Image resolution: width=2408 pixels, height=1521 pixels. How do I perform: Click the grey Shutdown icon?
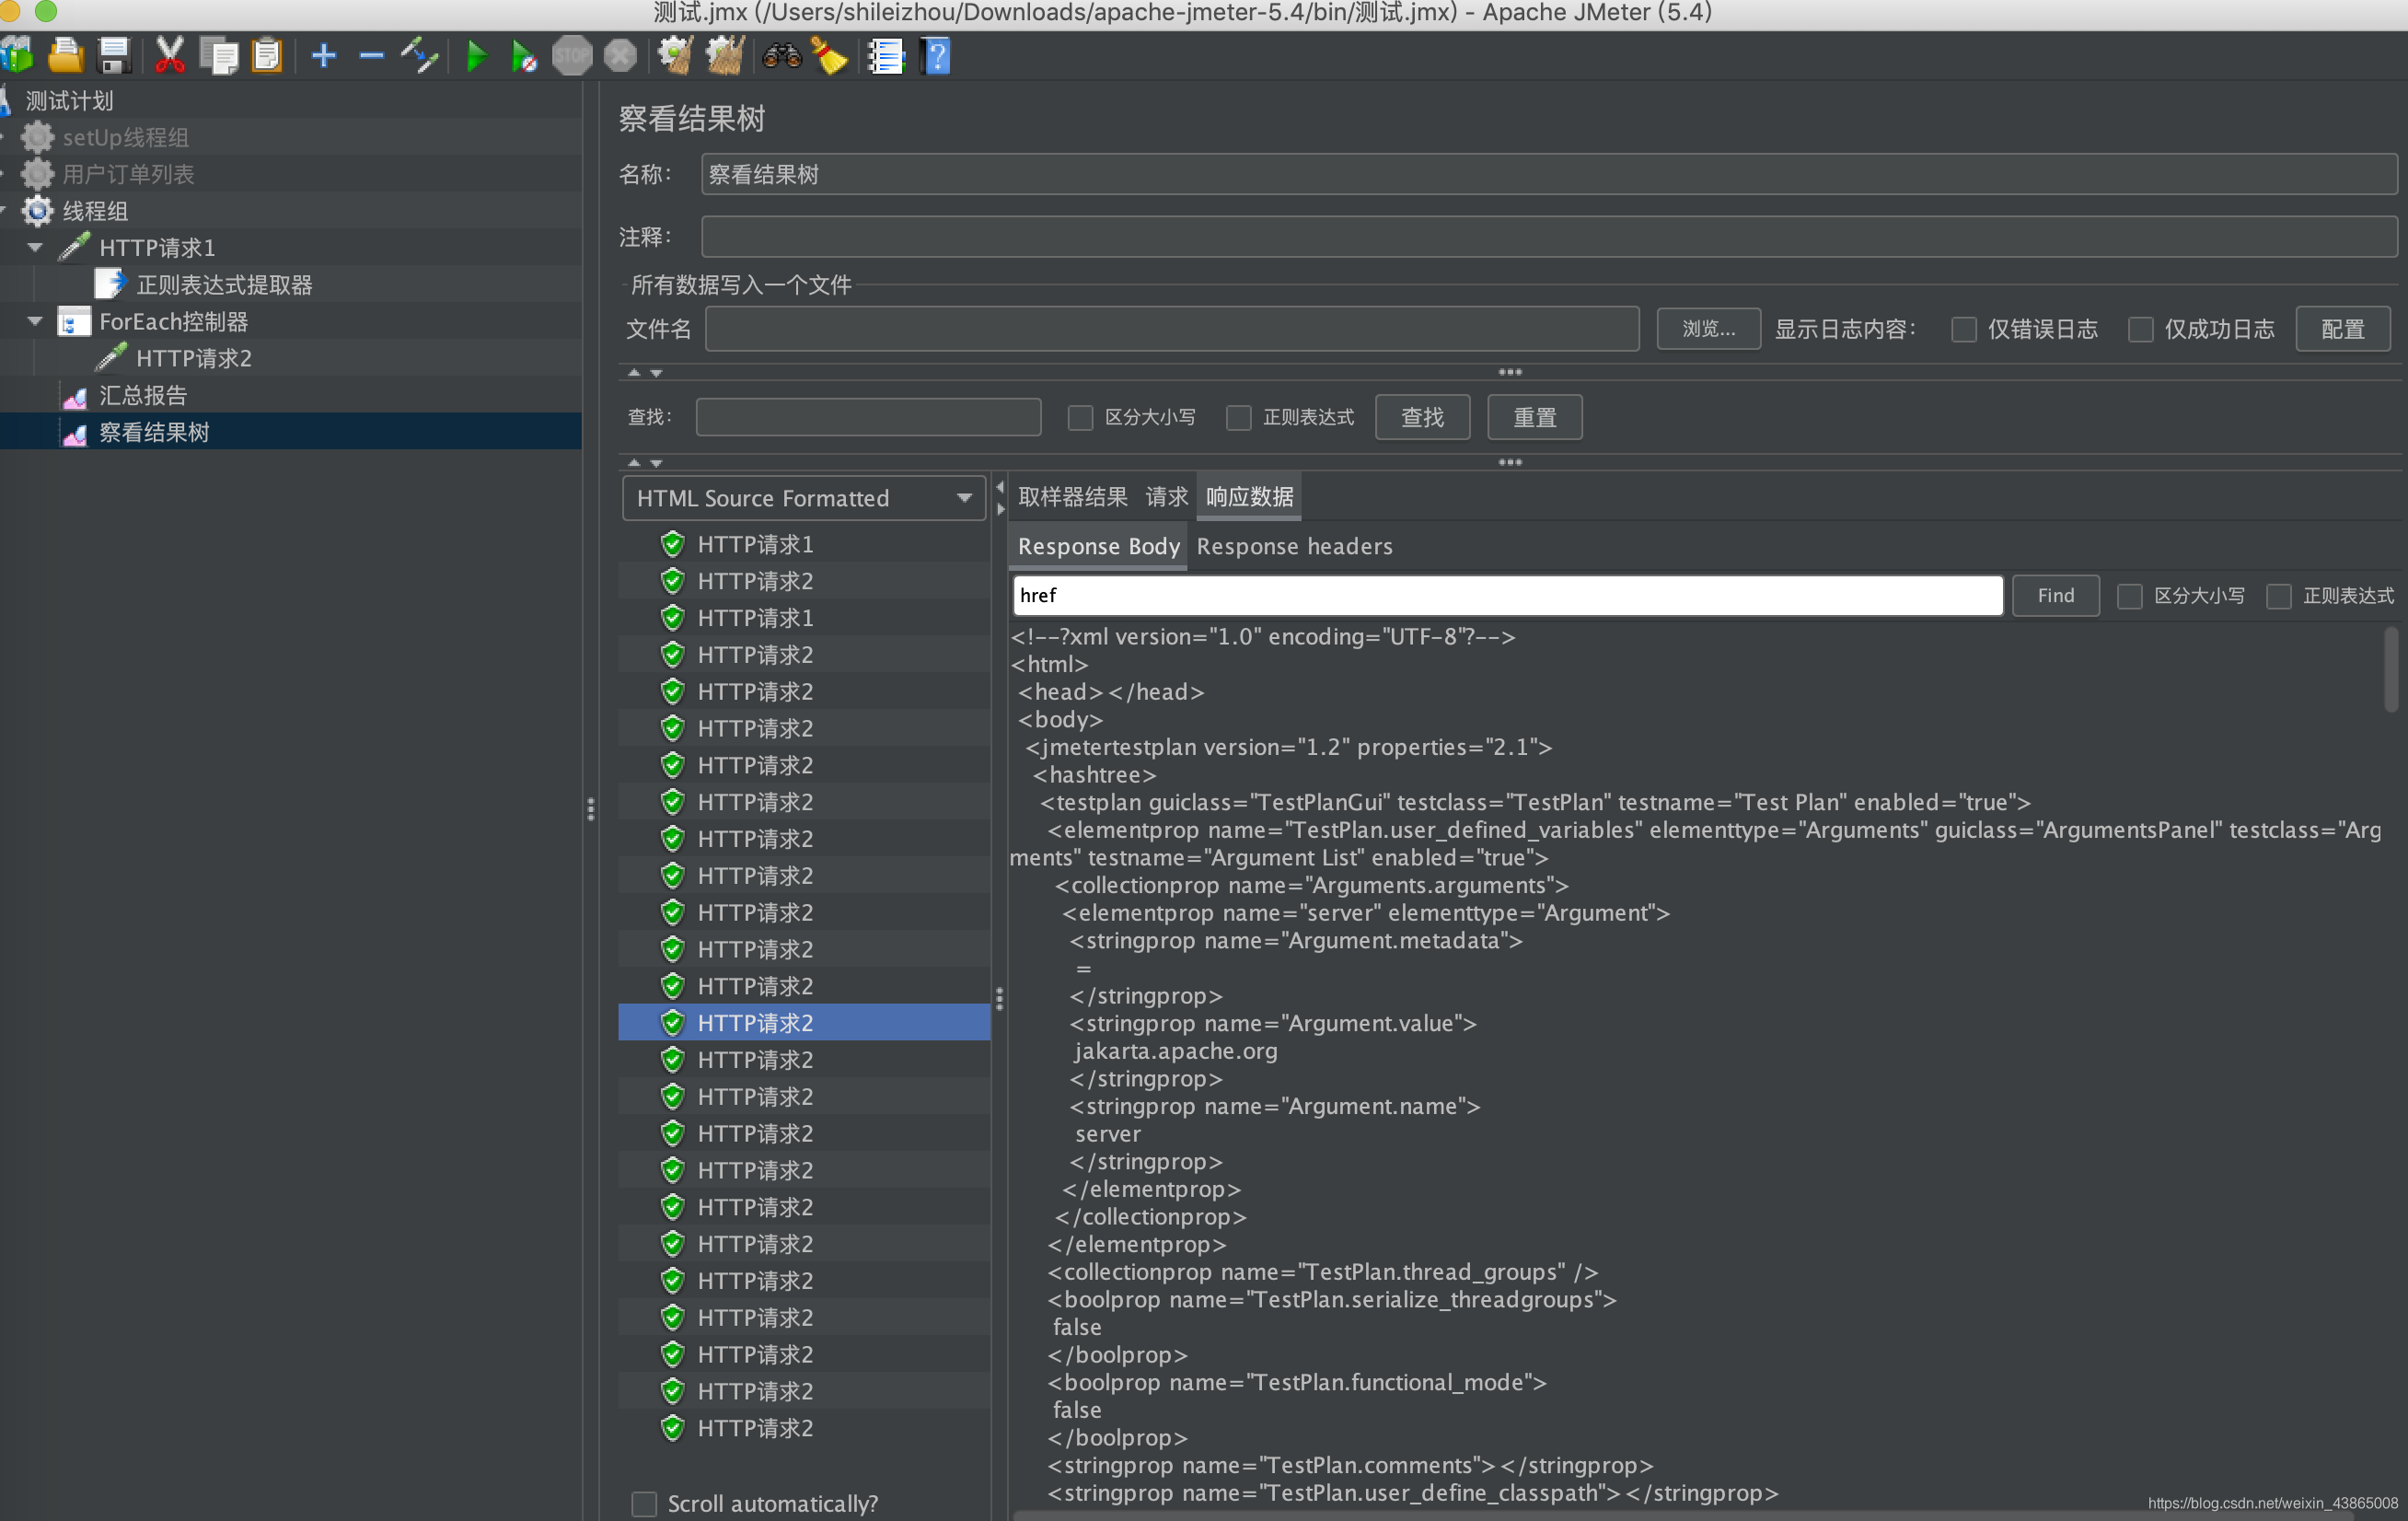[x=620, y=56]
